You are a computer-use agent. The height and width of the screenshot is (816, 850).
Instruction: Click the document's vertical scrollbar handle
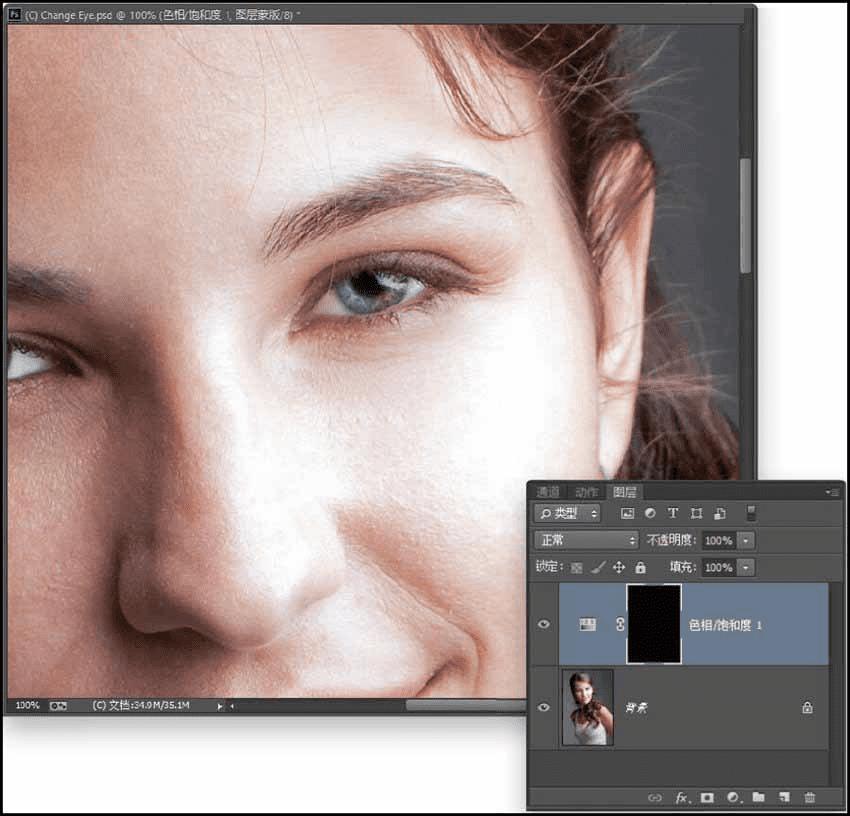(x=745, y=215)
